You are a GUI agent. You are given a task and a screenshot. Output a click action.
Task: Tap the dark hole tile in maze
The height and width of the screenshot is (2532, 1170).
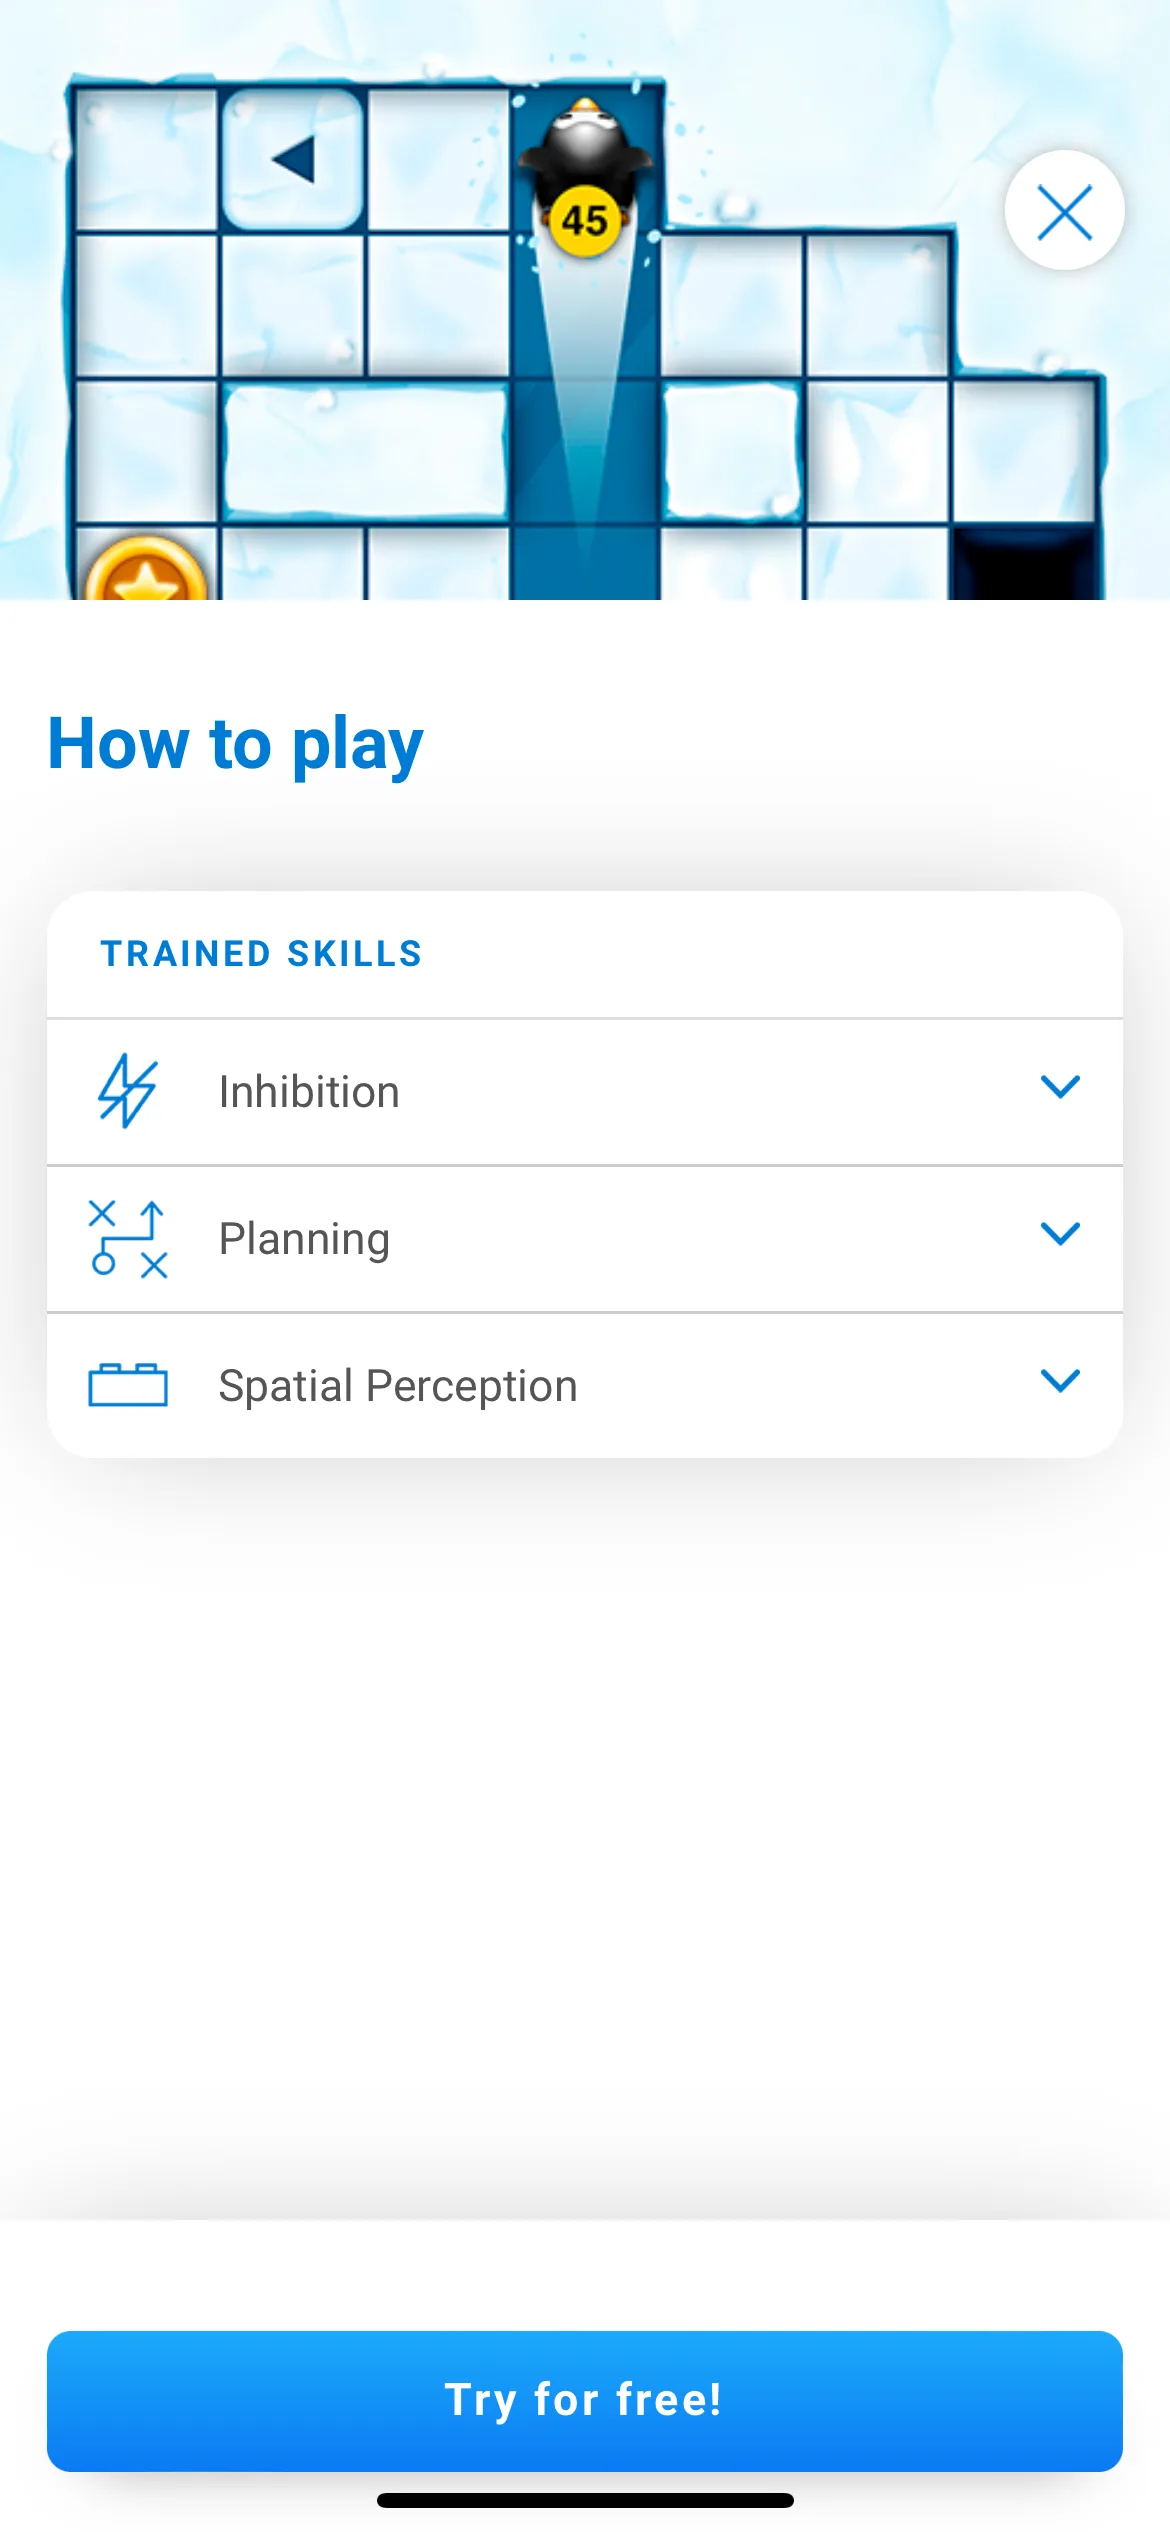(x=1024, y=562)
